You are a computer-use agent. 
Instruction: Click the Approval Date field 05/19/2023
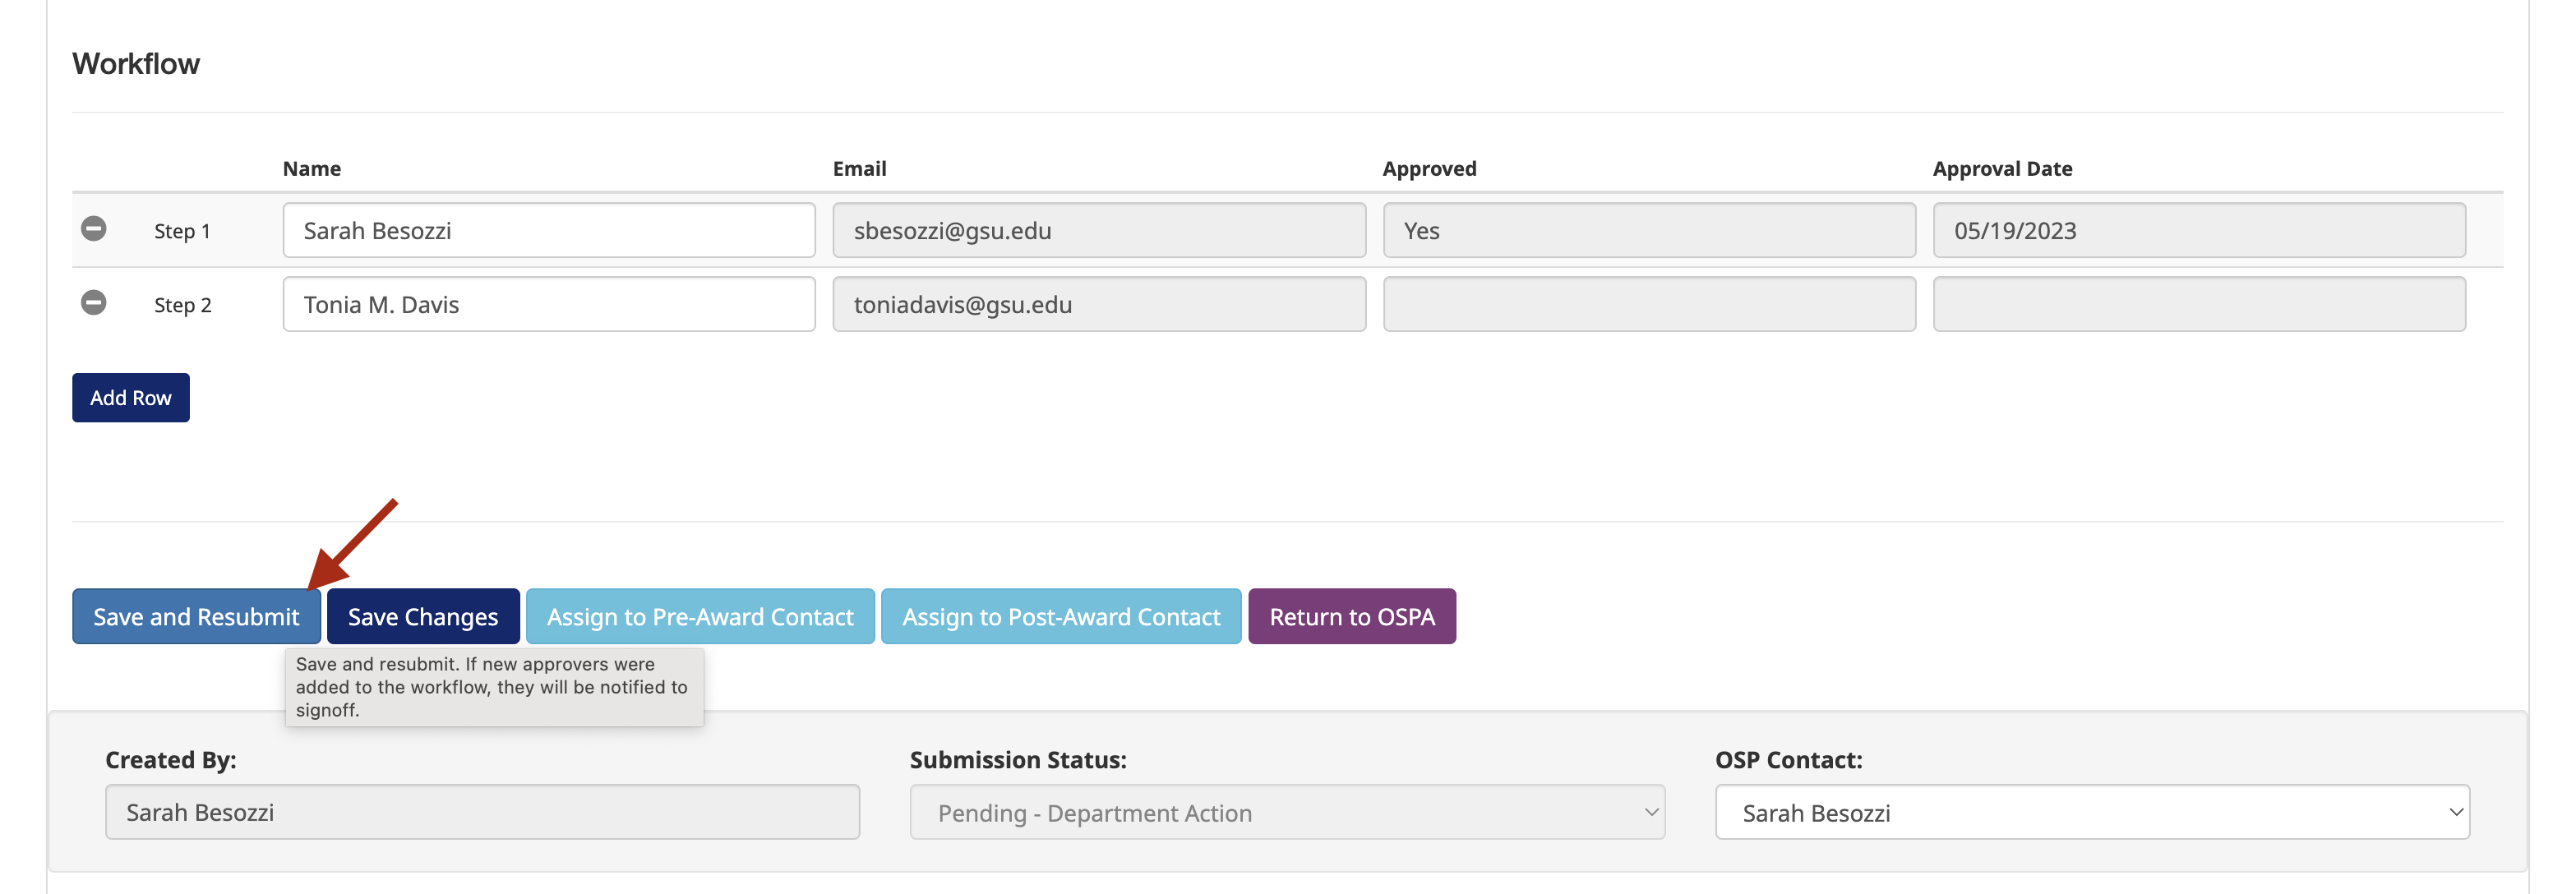[2199, 231]
